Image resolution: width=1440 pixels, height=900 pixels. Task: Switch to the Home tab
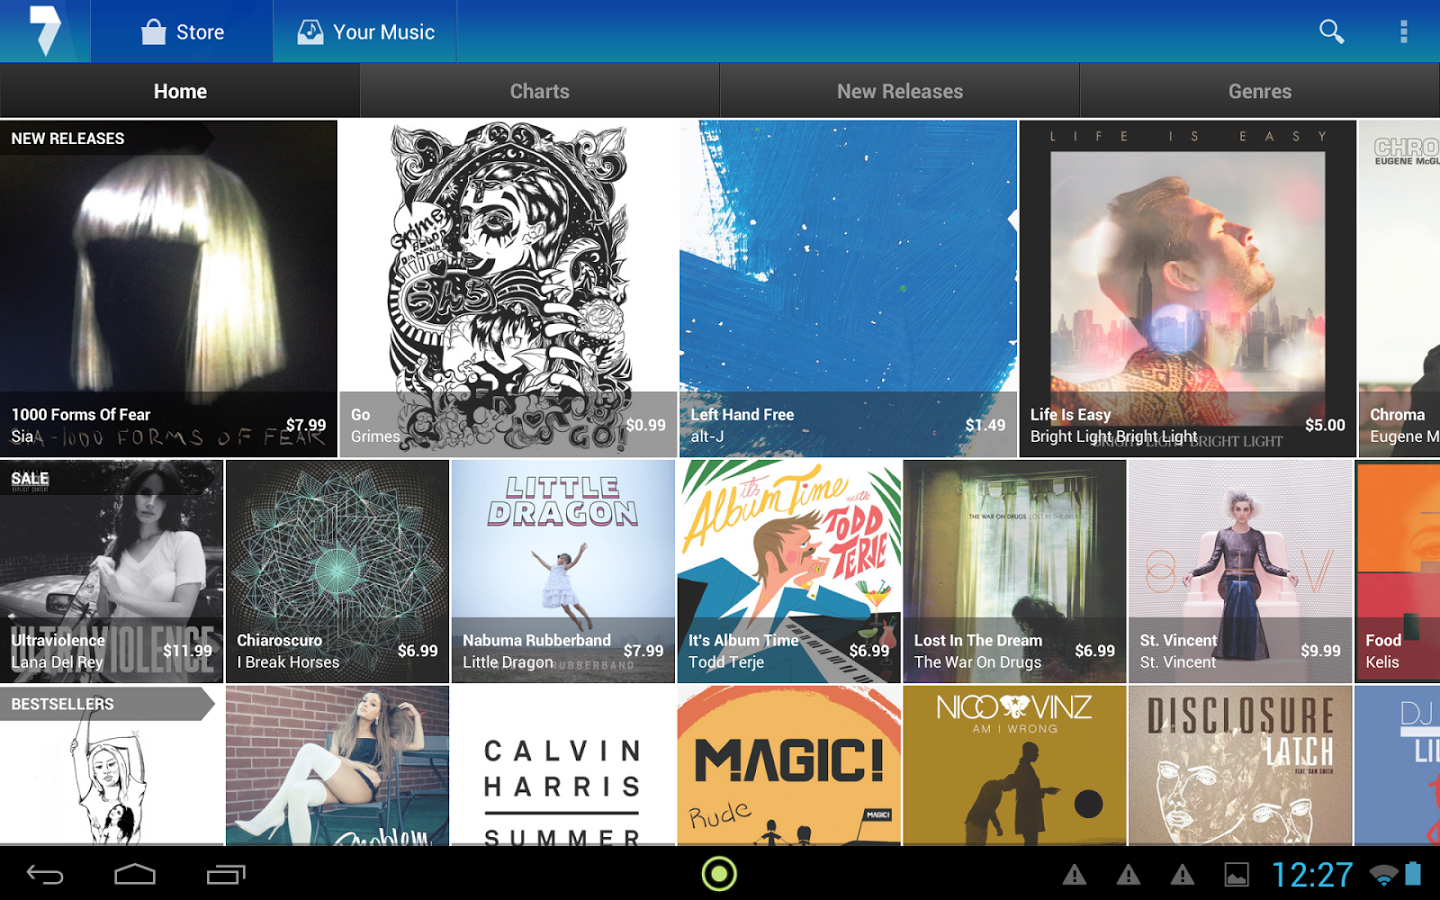180,91
